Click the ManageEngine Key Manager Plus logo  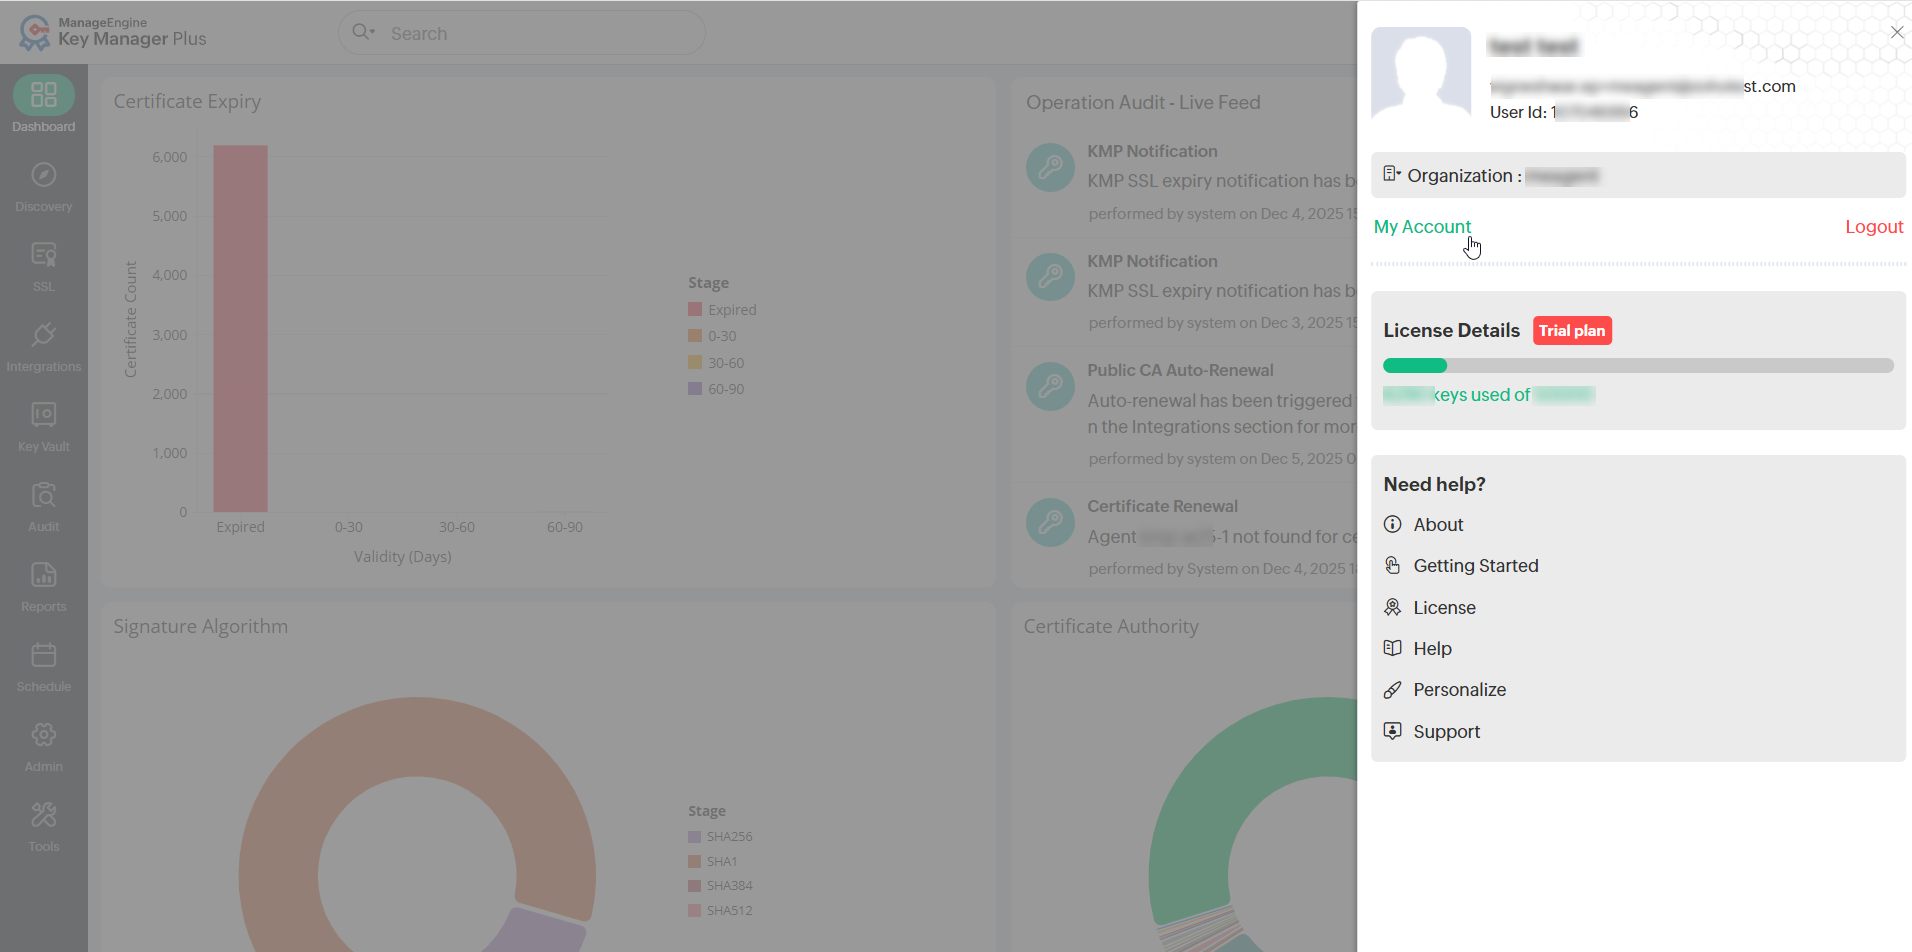pyautogui.click(x=113, y=33)
